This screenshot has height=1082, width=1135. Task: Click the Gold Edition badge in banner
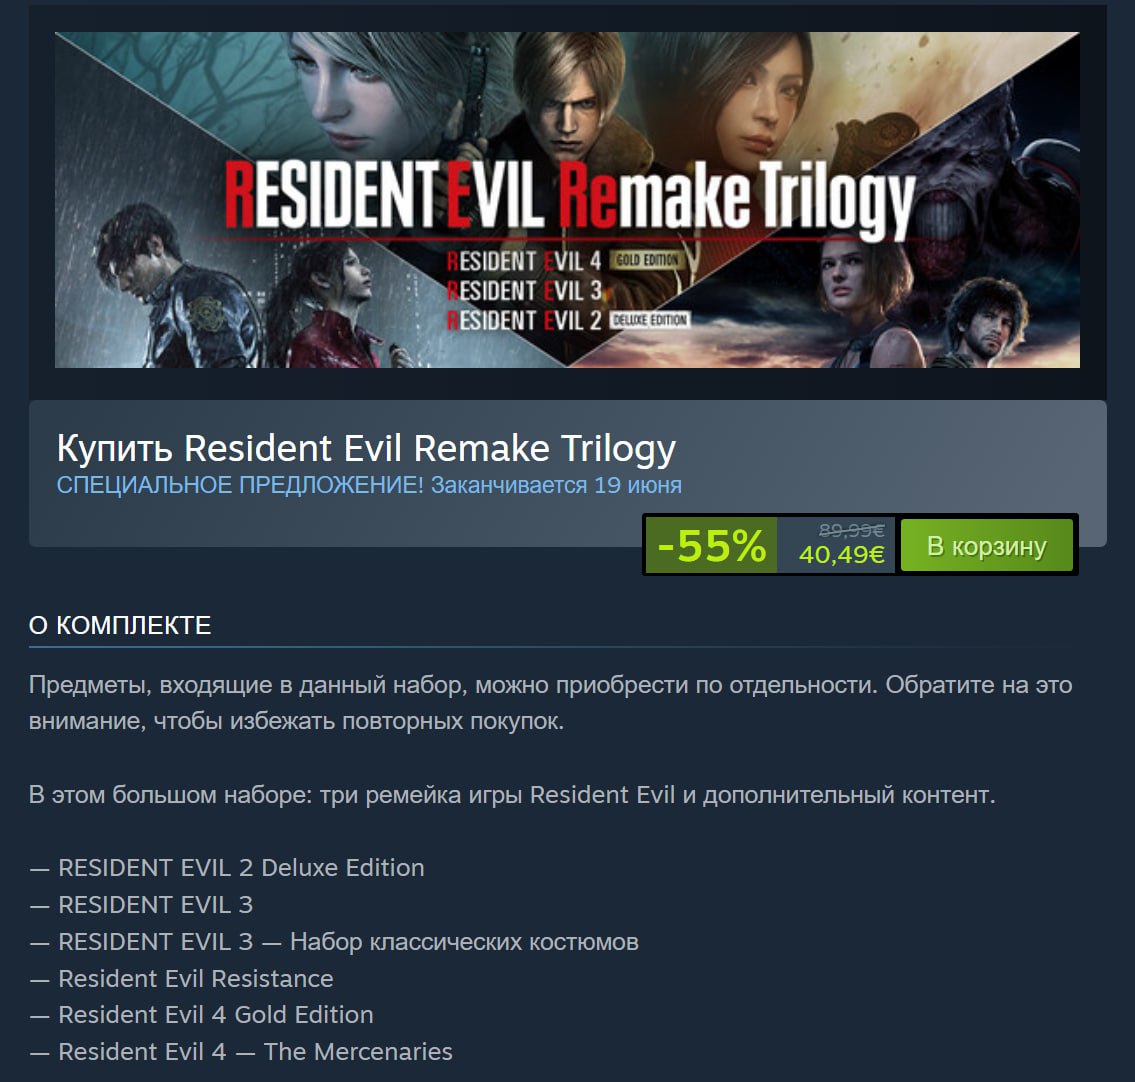(647, 260)
